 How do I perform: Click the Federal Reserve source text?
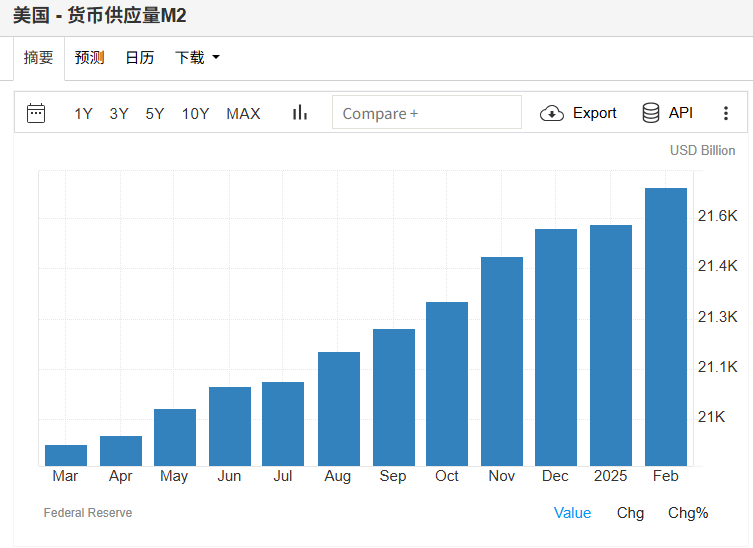coord(87,512)
